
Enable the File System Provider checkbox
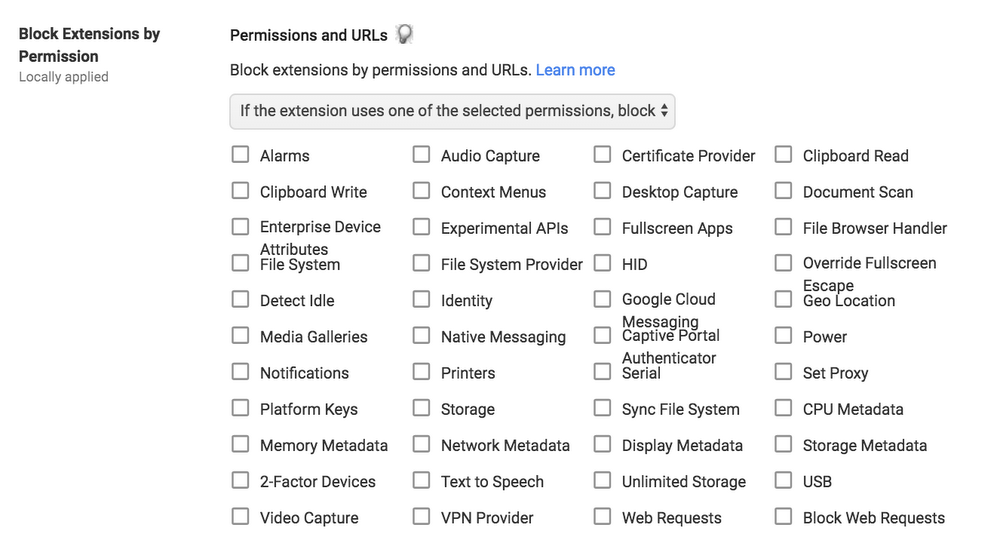421,263
